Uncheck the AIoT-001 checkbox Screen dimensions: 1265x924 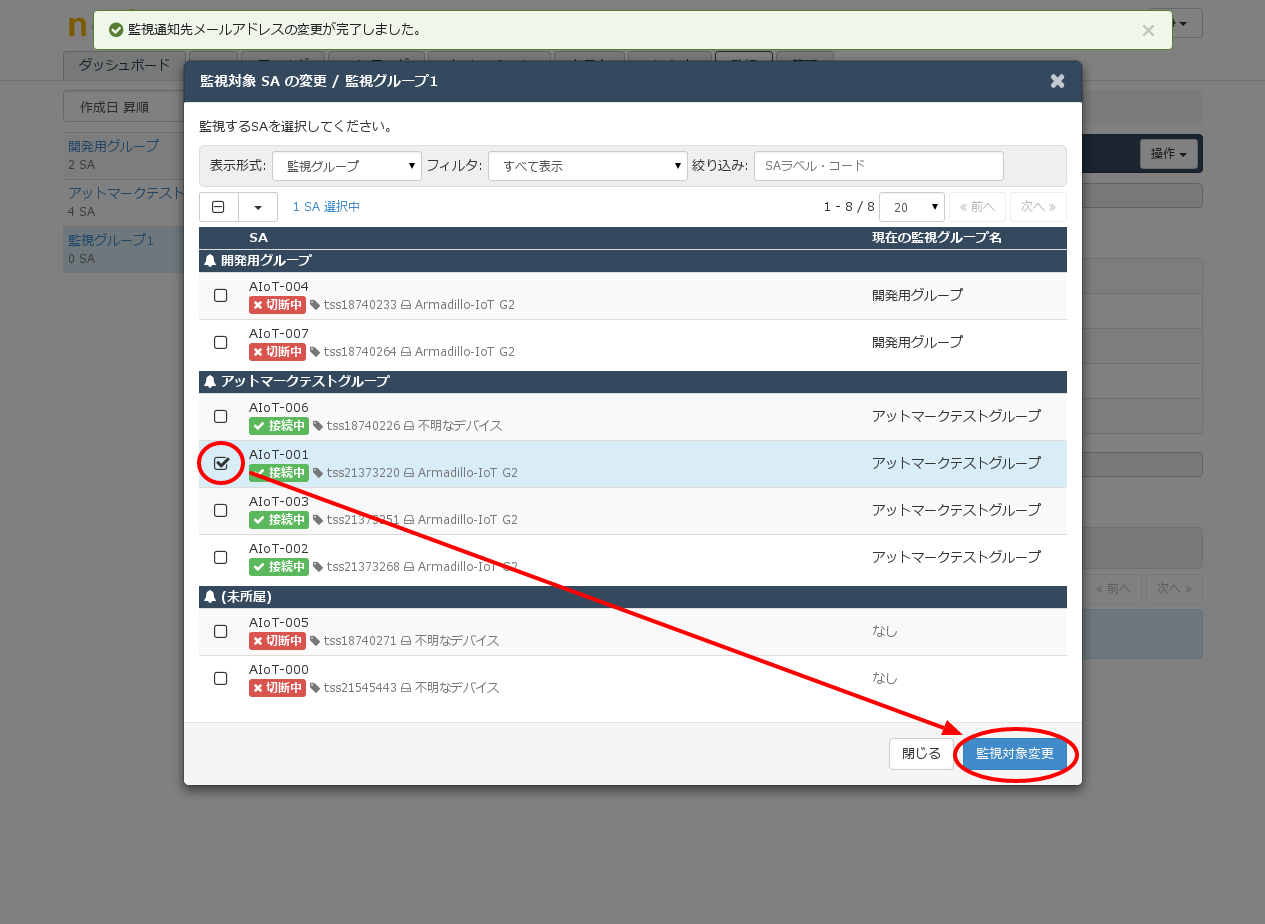click(221, 463)
